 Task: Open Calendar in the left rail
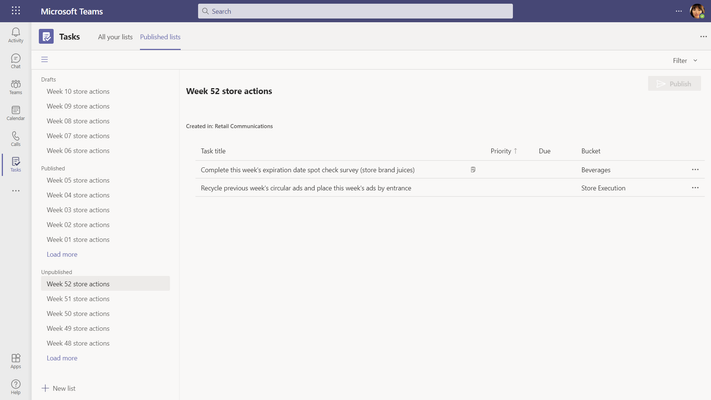tap(15, 112)
